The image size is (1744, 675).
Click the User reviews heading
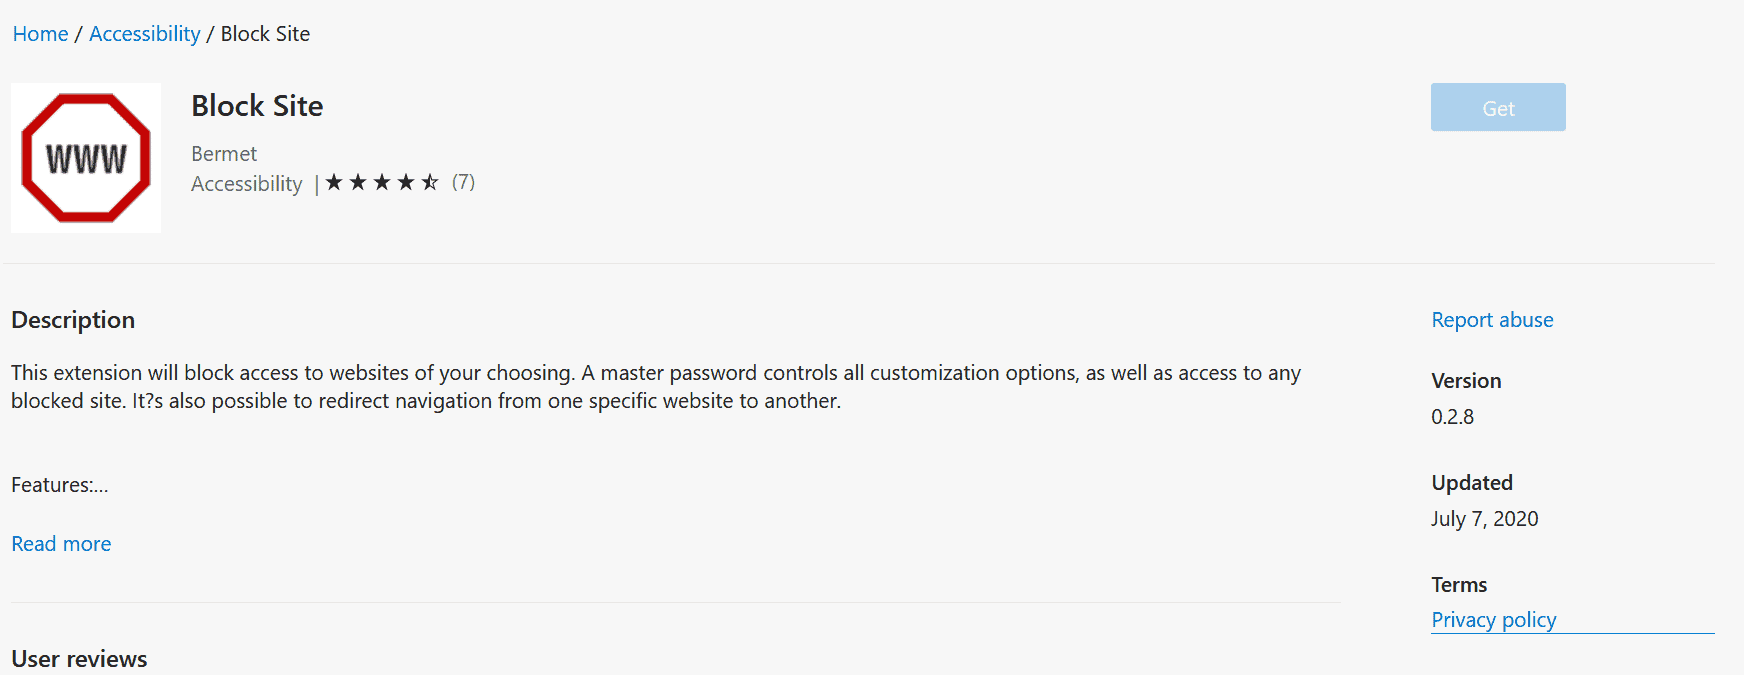pyautogui.click(x=79, y=659)
